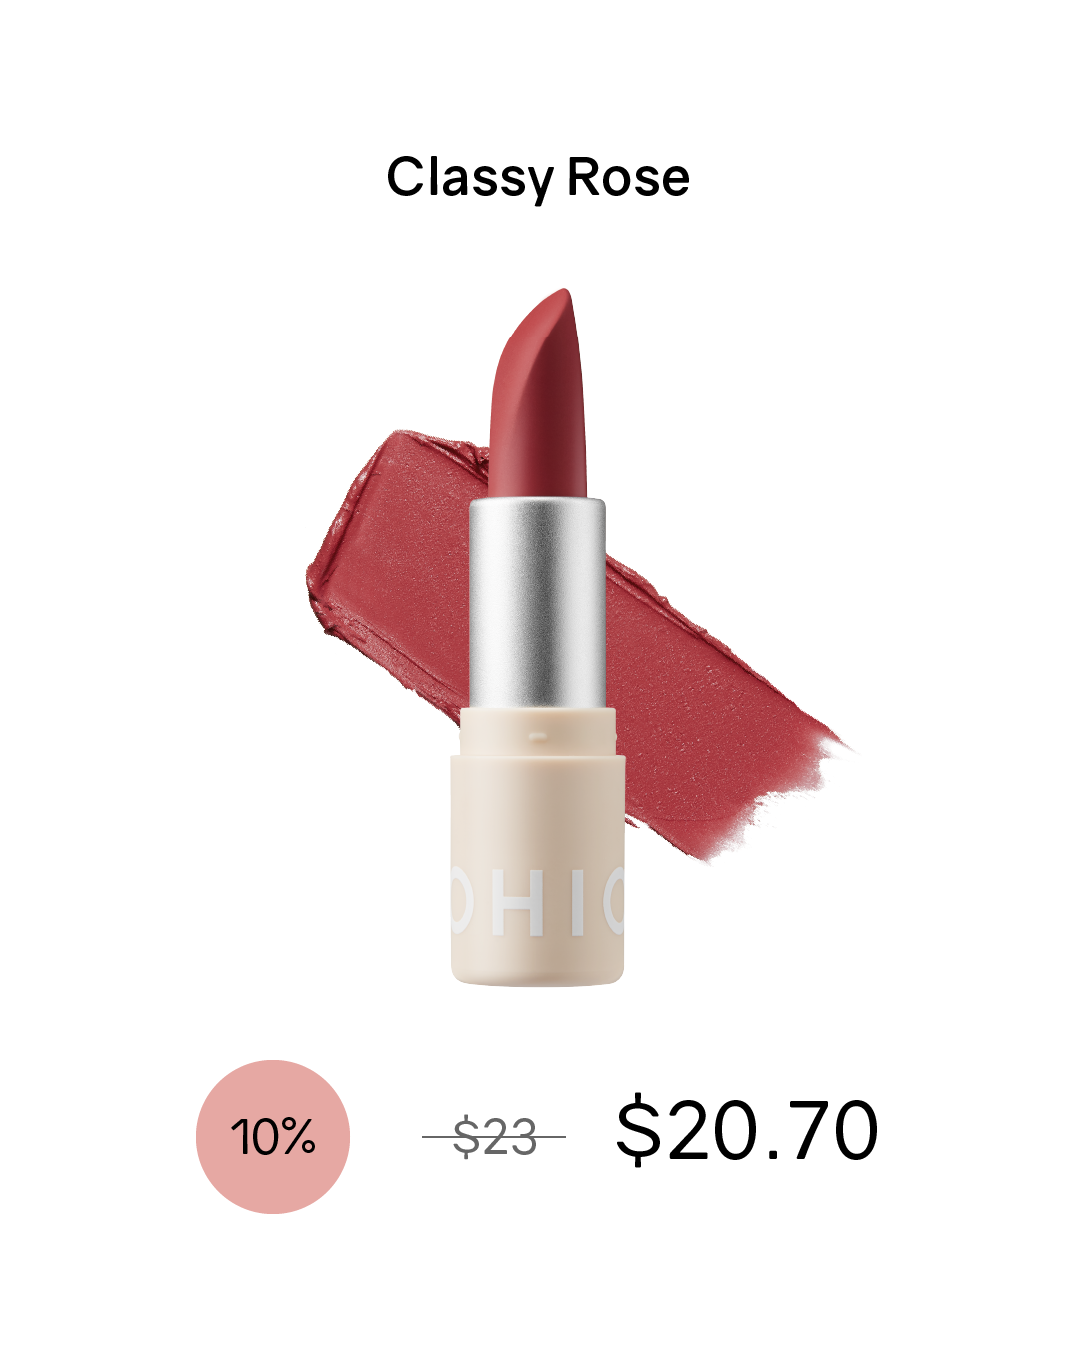Click the red lipstick bullet tip
Viewport: 1080px width, 1350px height.
tap(537, 392)
